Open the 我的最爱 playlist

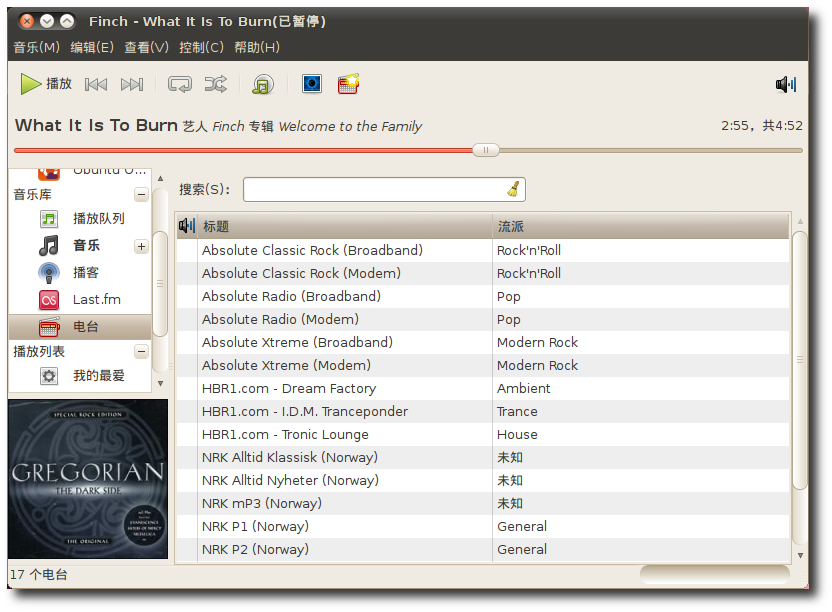pyautogui.click(x=80, y=376)
